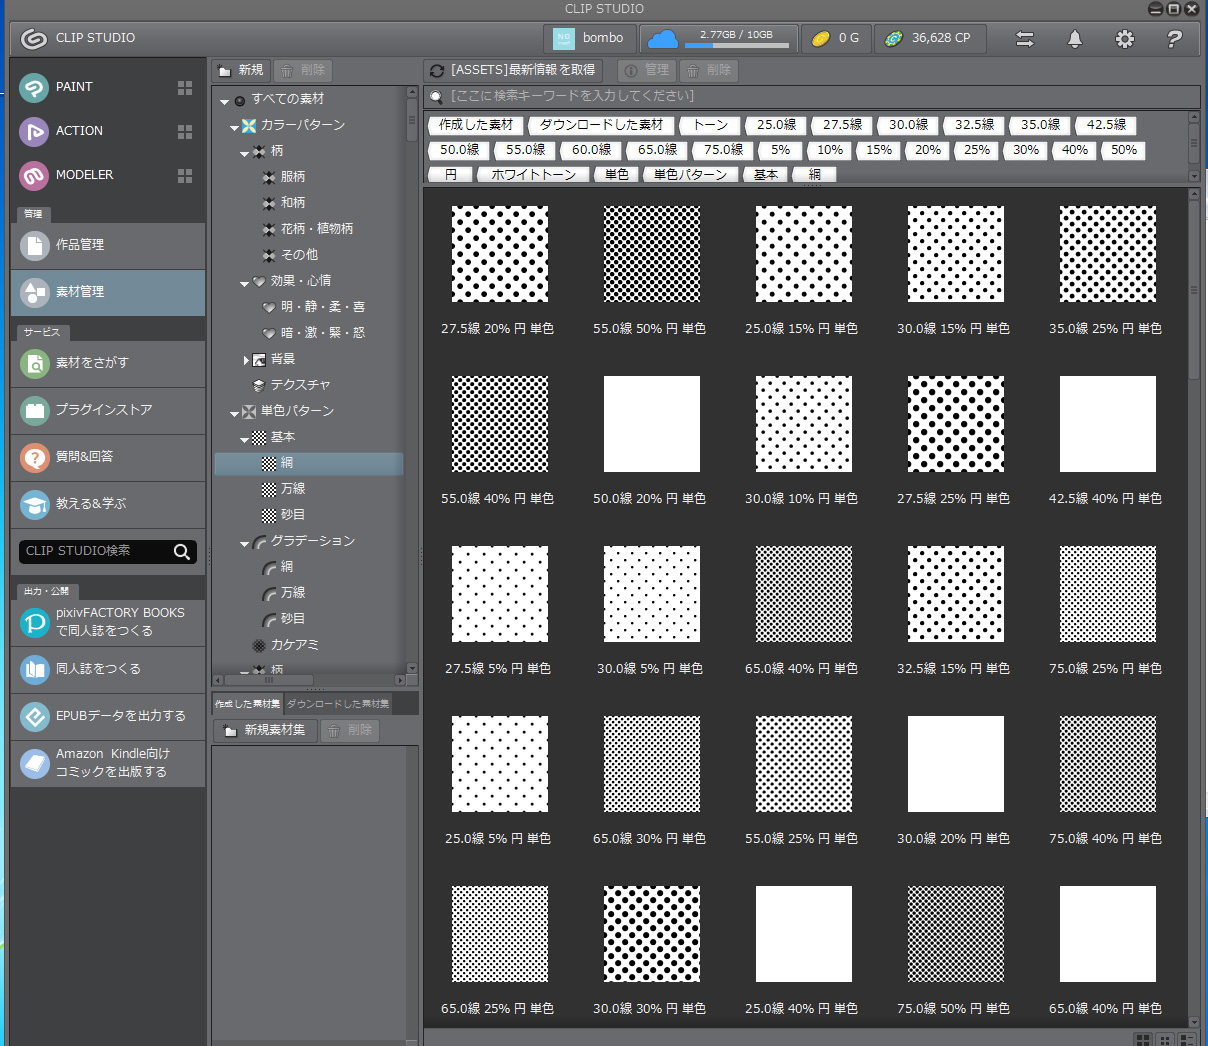The height and width of the screenshot is (1046, 1208).
Task: Toggle the 27.5線 tag filter
Action: pyautogui.click(x=842, y=125)
